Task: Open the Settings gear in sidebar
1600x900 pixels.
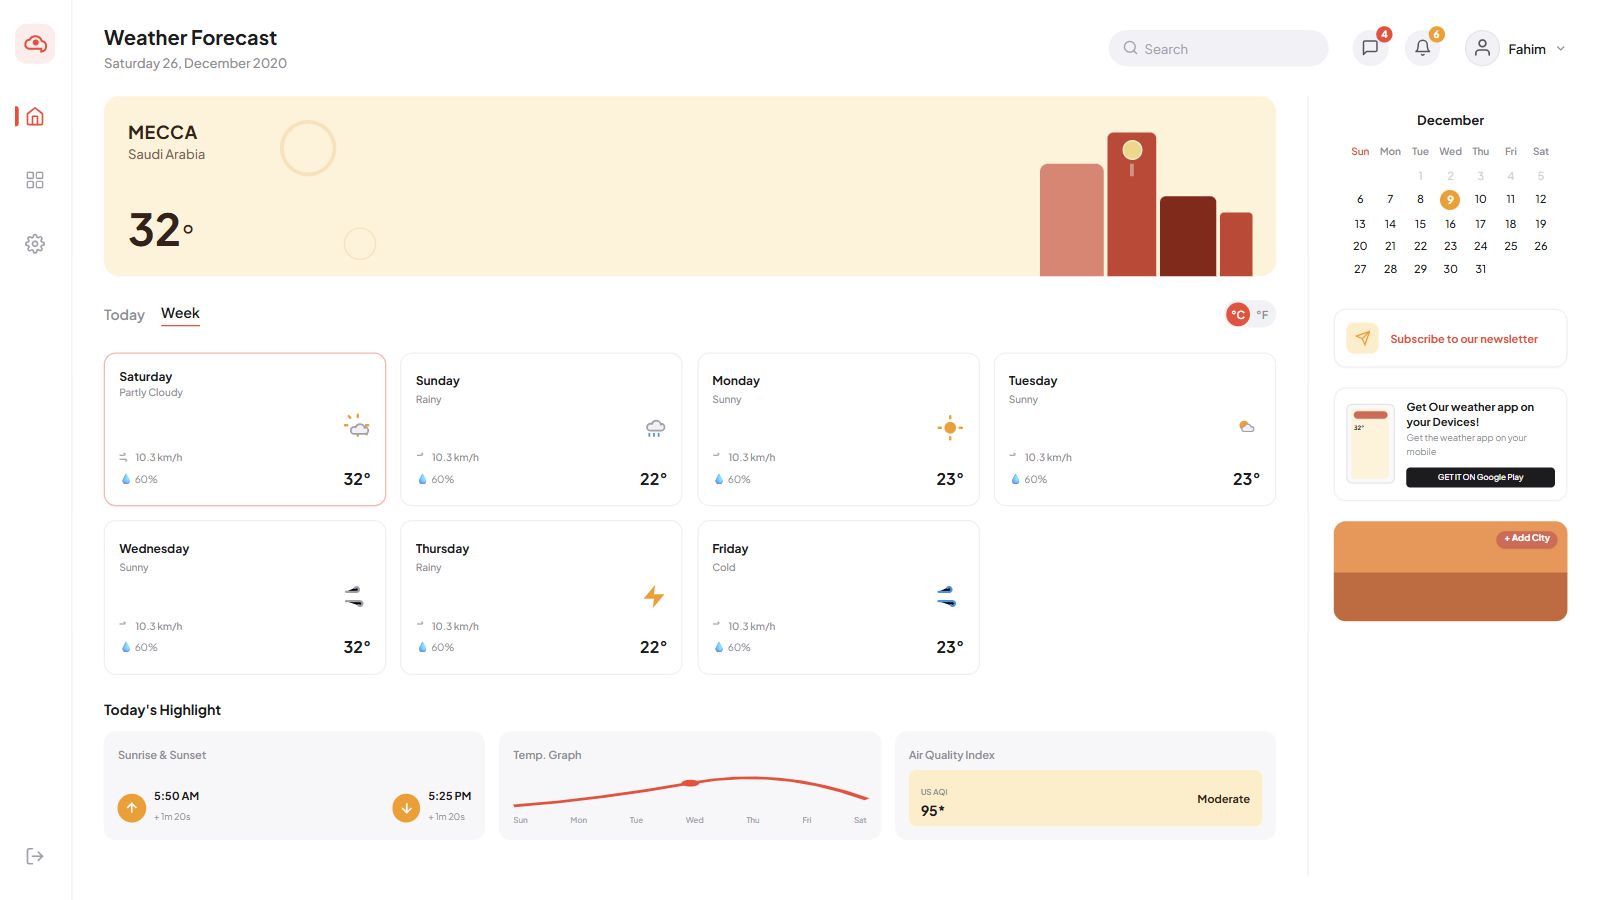Action: 35,244
